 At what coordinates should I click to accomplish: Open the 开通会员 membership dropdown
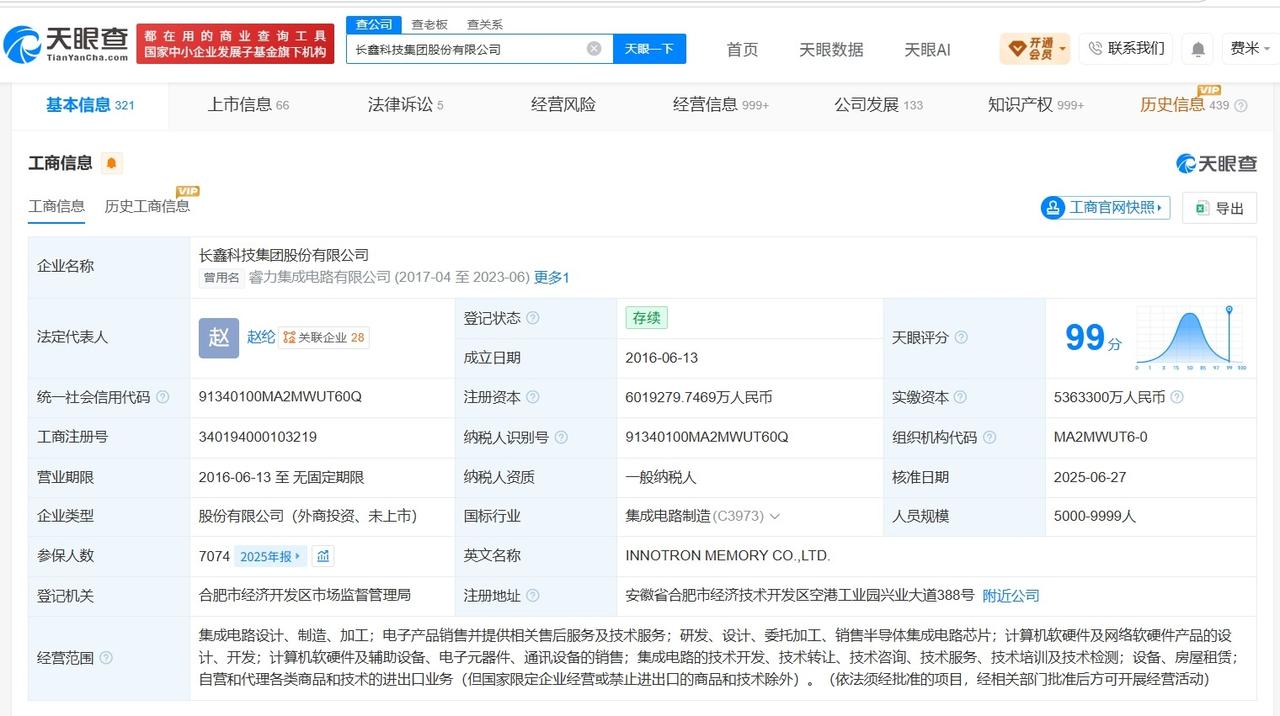[1035, 48]
